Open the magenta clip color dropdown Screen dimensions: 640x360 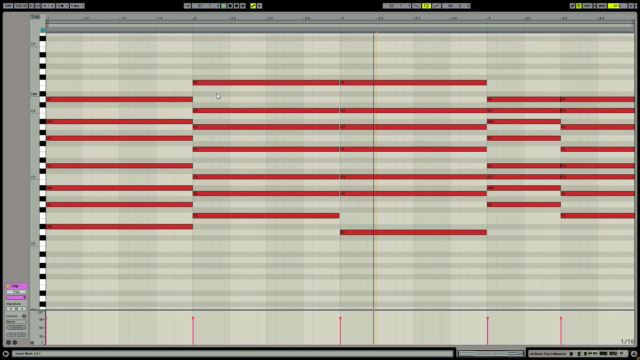[16, 297]
